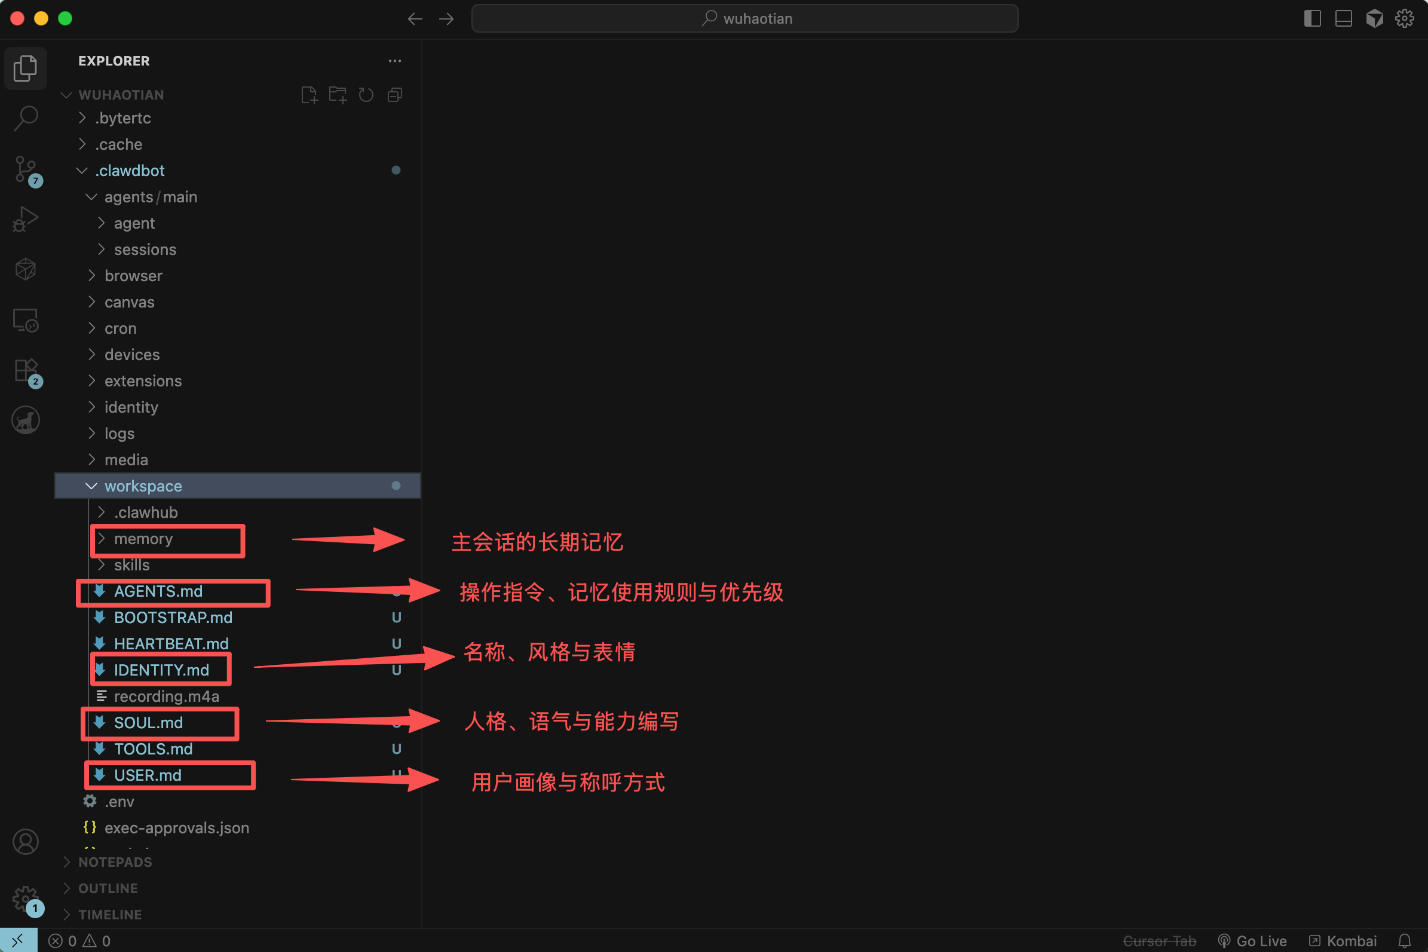Toggle the bottom panel layout icon

[1344, 18]
